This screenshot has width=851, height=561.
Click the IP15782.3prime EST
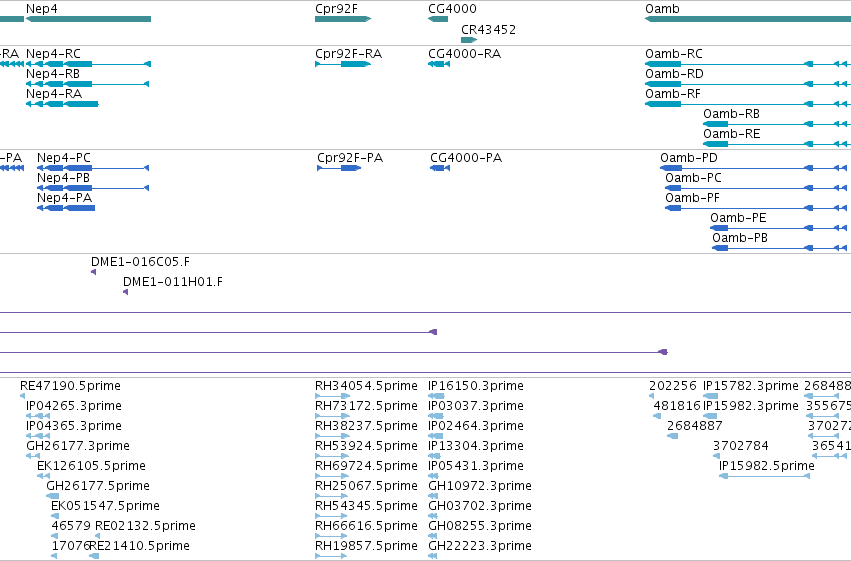pos(710,396)
